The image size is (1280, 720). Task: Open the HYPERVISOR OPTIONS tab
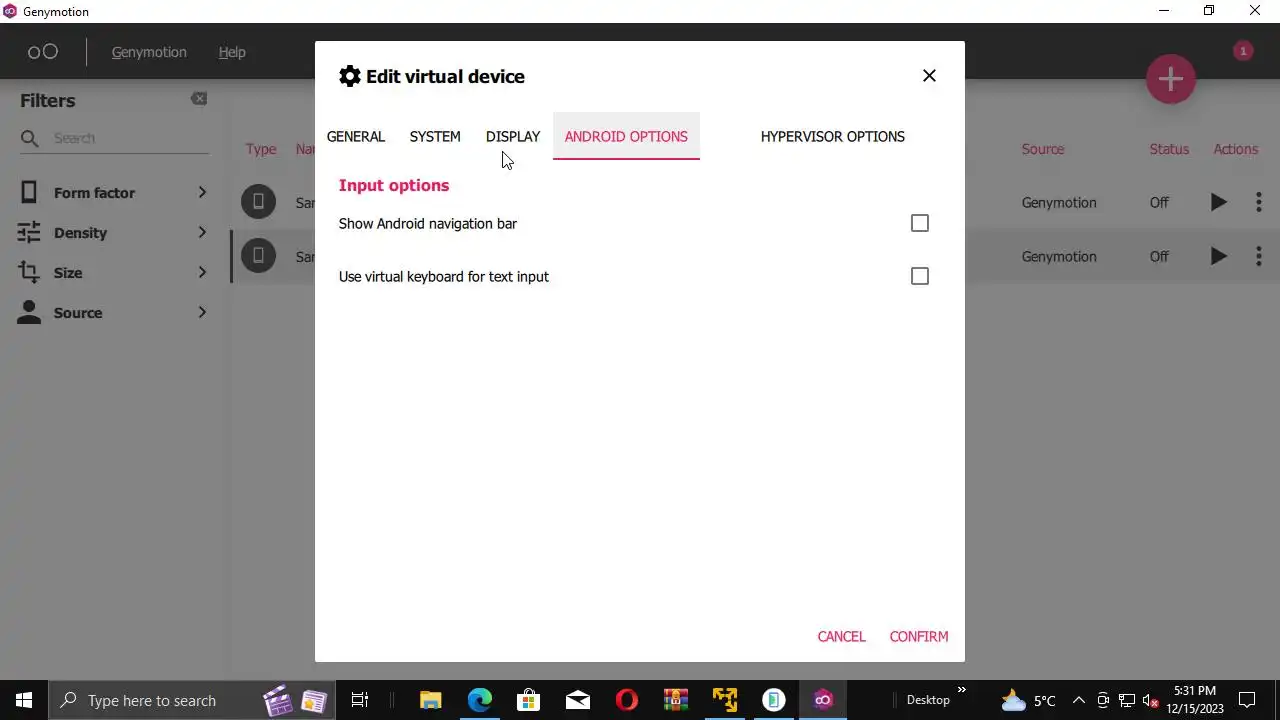click(x=833, y=136)
